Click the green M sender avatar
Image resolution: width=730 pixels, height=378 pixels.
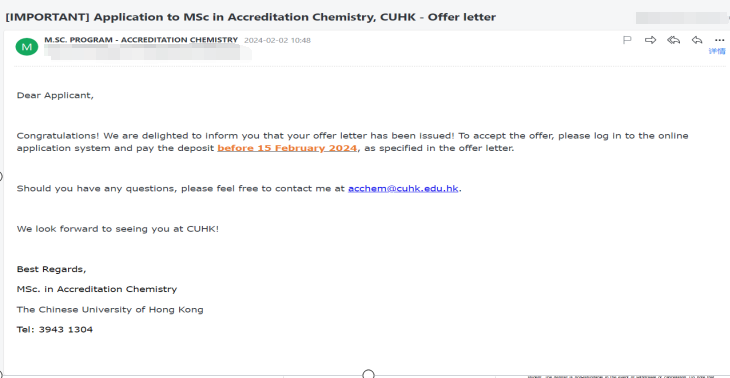coord(27,47)
